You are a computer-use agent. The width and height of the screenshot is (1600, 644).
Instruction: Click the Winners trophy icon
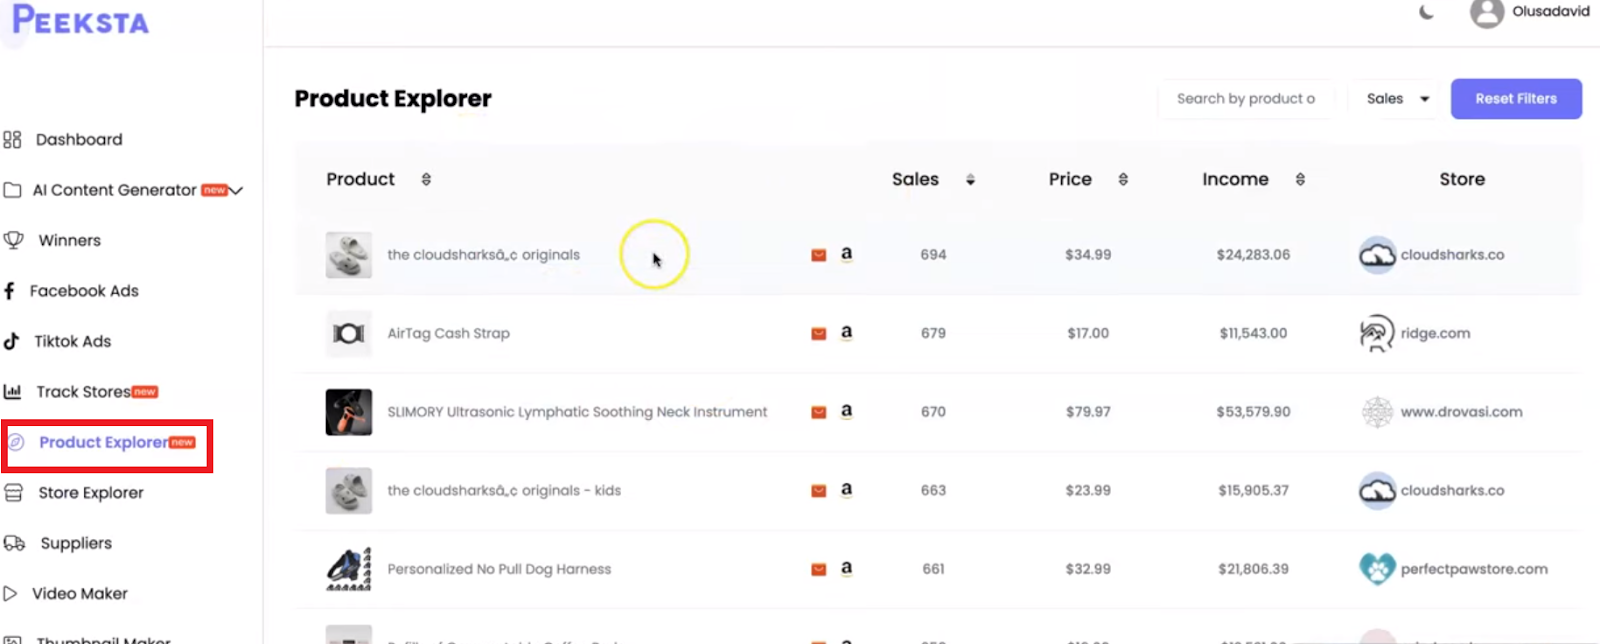(x=13, y=240)
